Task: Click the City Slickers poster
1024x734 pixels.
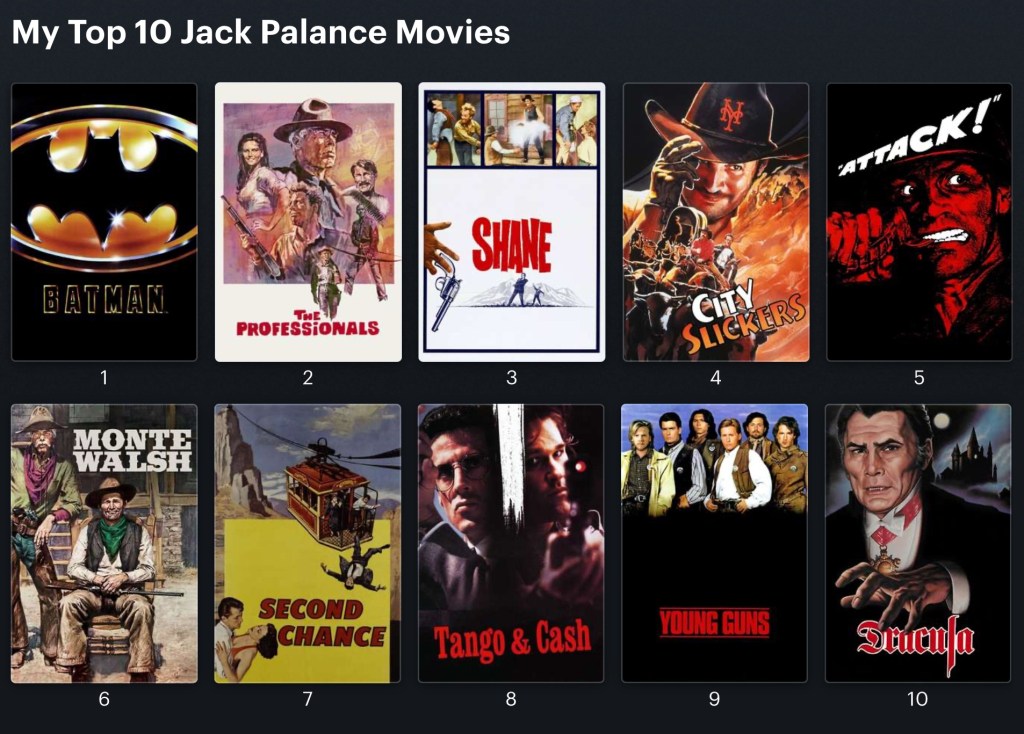Action: pyautogui.click(x=716, y=222)
